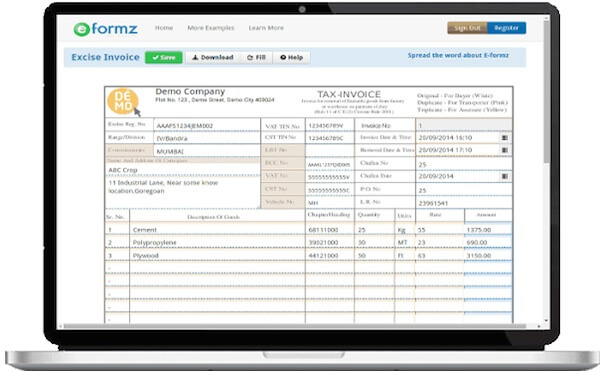The height and width of the screenshot is (371, 600).
Task: Edit the Vehicle No field MH
Action: tap(329, 203)
